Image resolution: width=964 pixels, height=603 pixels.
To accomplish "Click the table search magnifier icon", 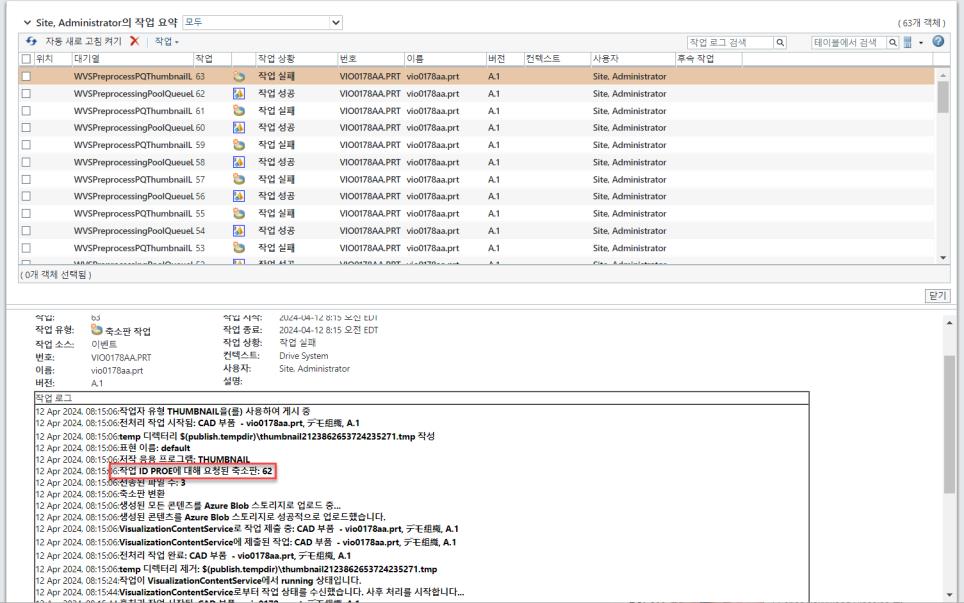I will click(x=892, y=42).
